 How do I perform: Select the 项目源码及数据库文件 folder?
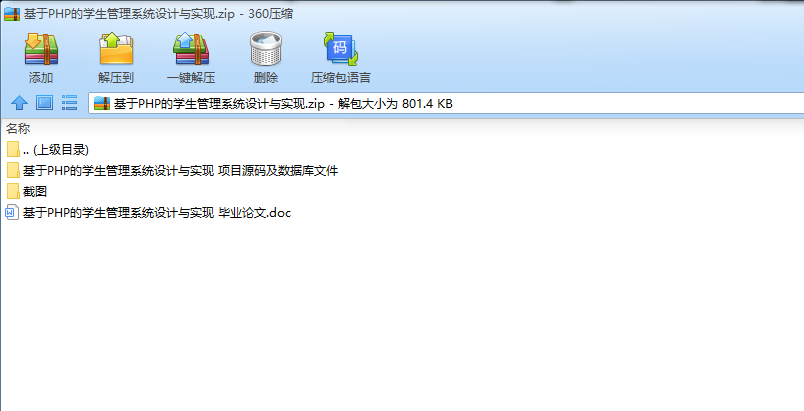(x=180, y=171)
